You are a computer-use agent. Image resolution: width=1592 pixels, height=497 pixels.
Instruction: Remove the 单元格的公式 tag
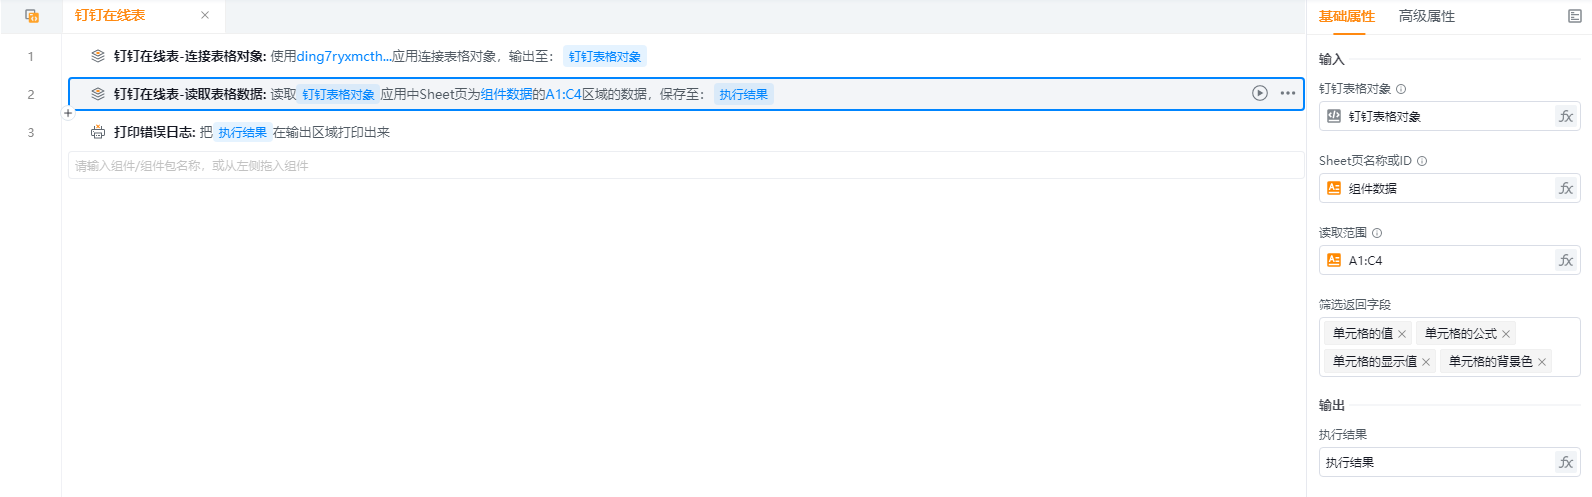click(x=1506, y=334)
